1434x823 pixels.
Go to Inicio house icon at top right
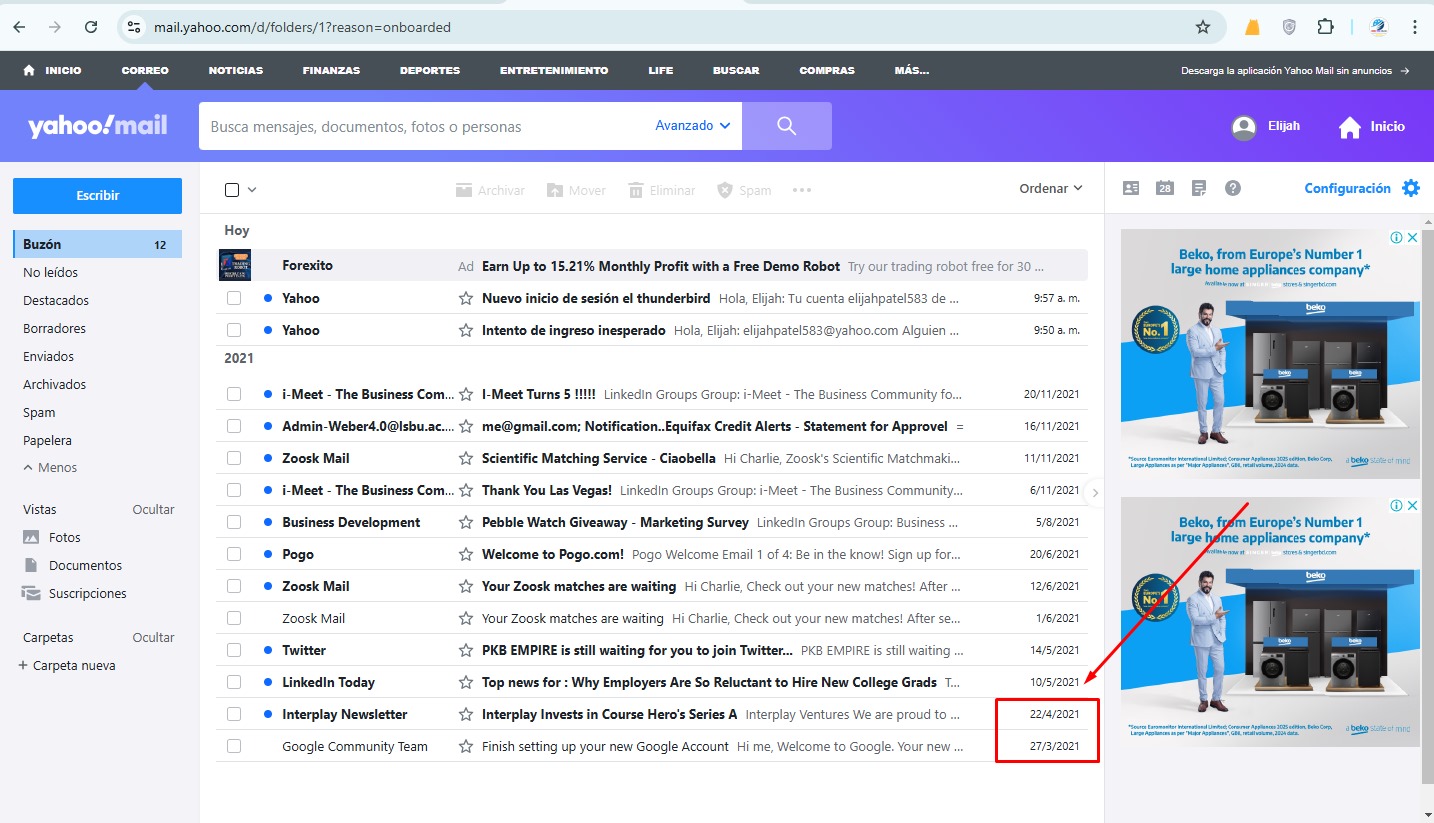1350,127
